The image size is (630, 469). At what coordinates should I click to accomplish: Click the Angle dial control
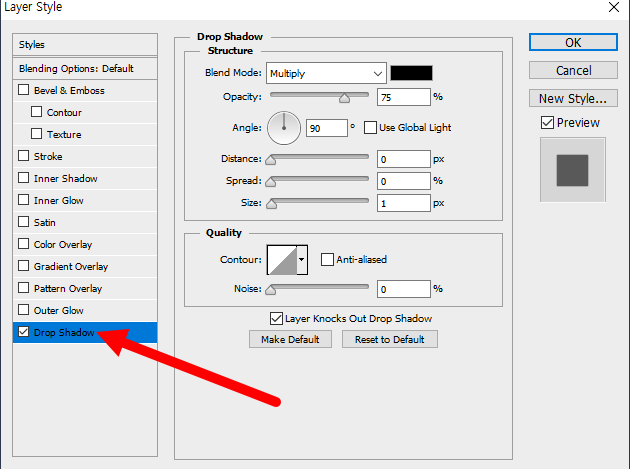[x=284, y=128]
